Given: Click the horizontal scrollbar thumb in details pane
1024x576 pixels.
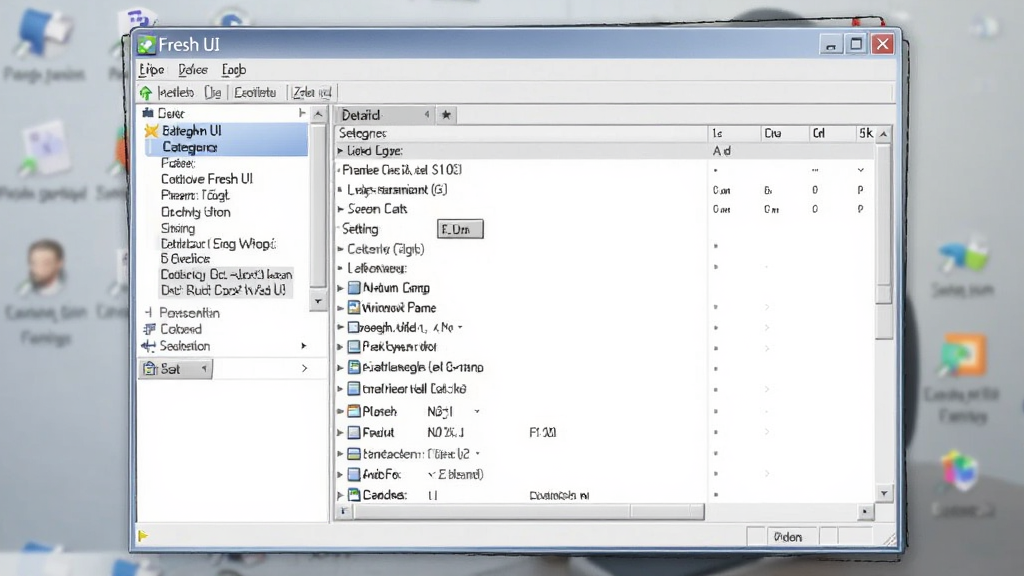Looking at the screenshot, I should coord(529,511).
